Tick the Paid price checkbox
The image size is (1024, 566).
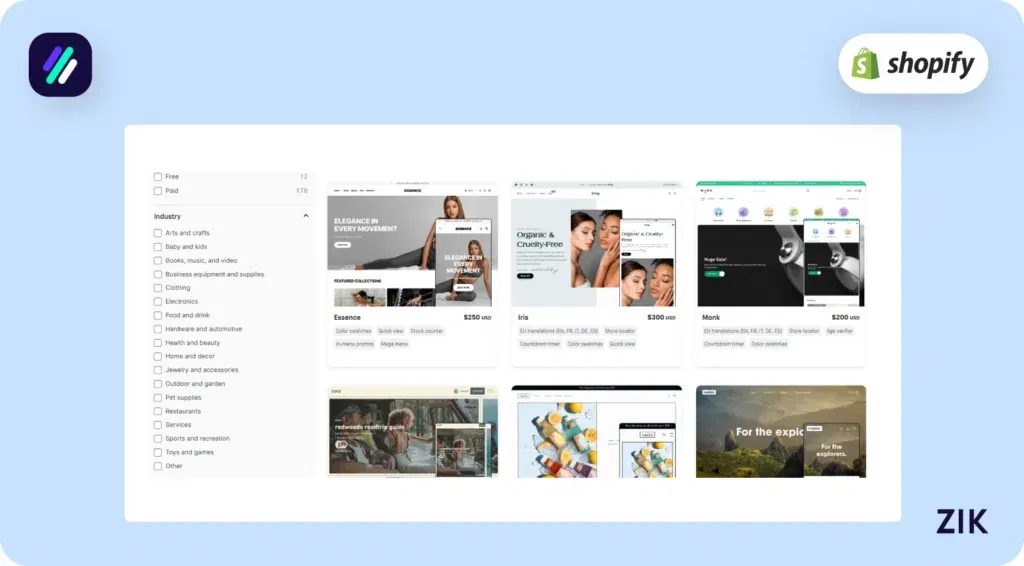click(x=157, y=191)
